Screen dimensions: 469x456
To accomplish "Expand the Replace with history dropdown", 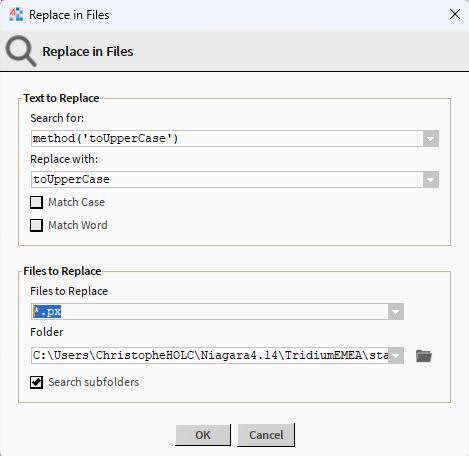I will pyautogui.click(x=430, y=180).
